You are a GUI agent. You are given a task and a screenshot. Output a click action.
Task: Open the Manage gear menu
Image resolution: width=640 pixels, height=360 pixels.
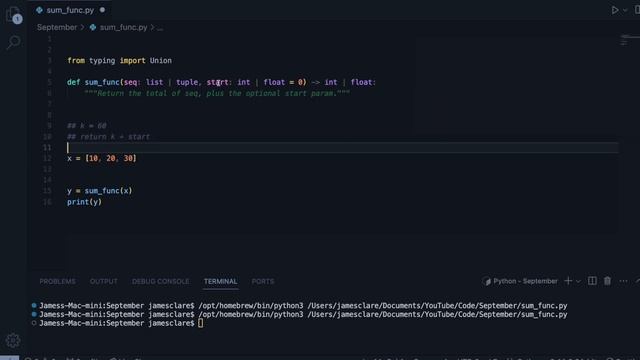point(13,340)
